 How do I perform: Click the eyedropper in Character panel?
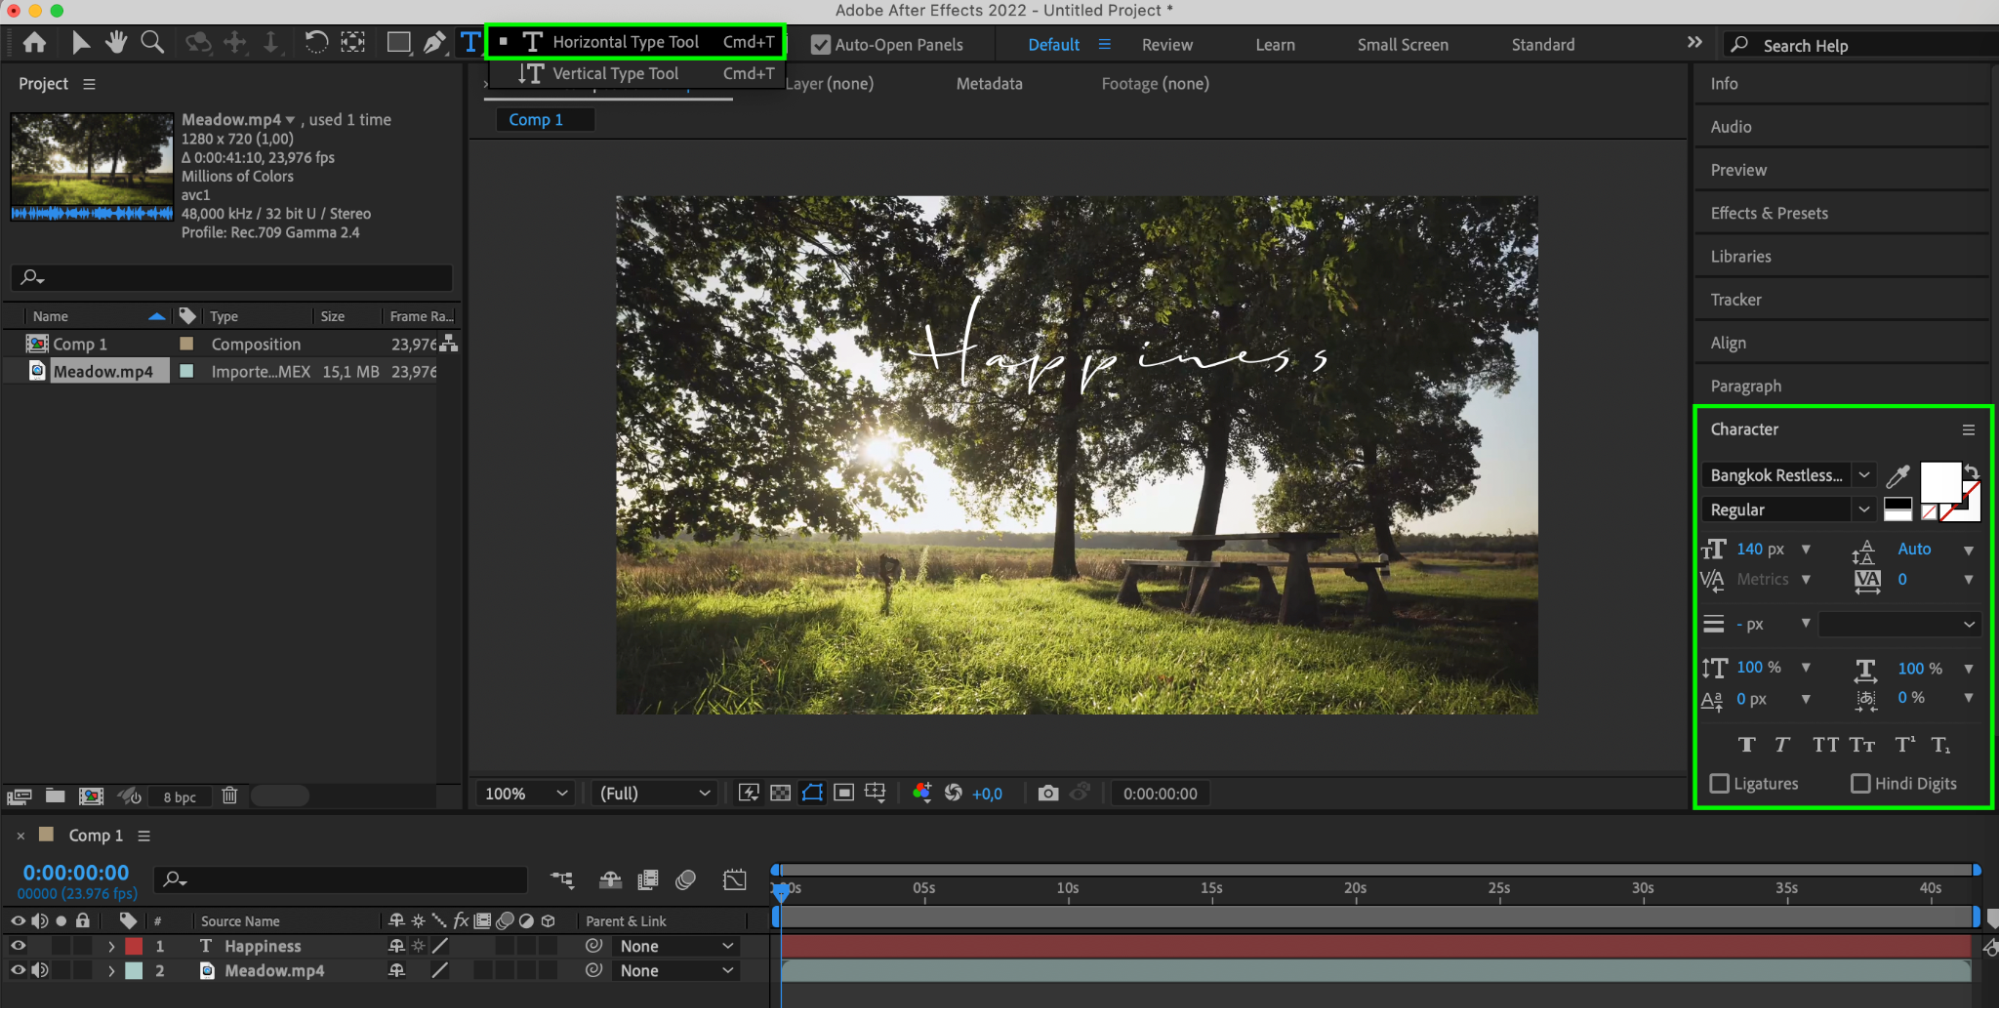(1897, 476)
